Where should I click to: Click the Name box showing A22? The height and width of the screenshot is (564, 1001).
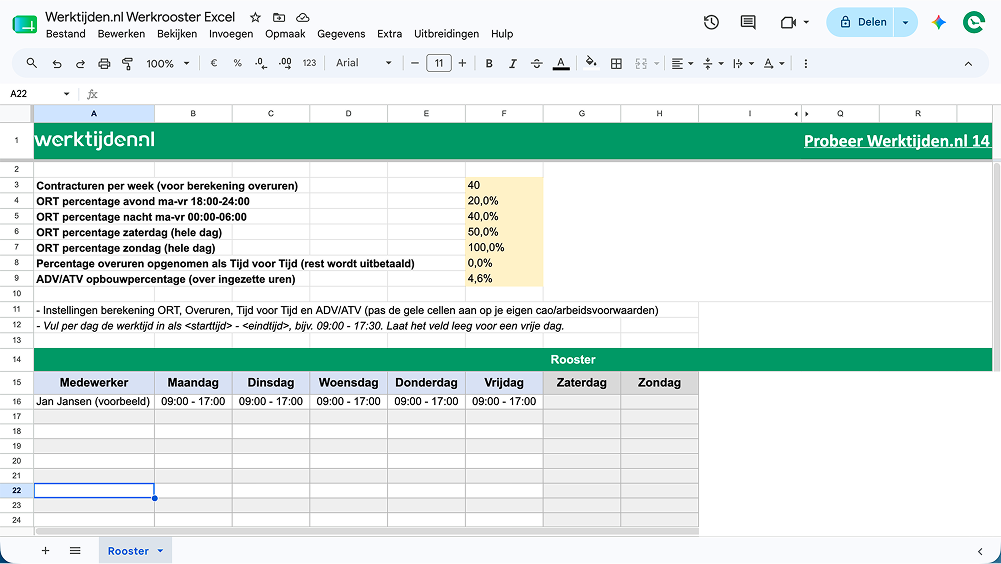coord(40,94)
